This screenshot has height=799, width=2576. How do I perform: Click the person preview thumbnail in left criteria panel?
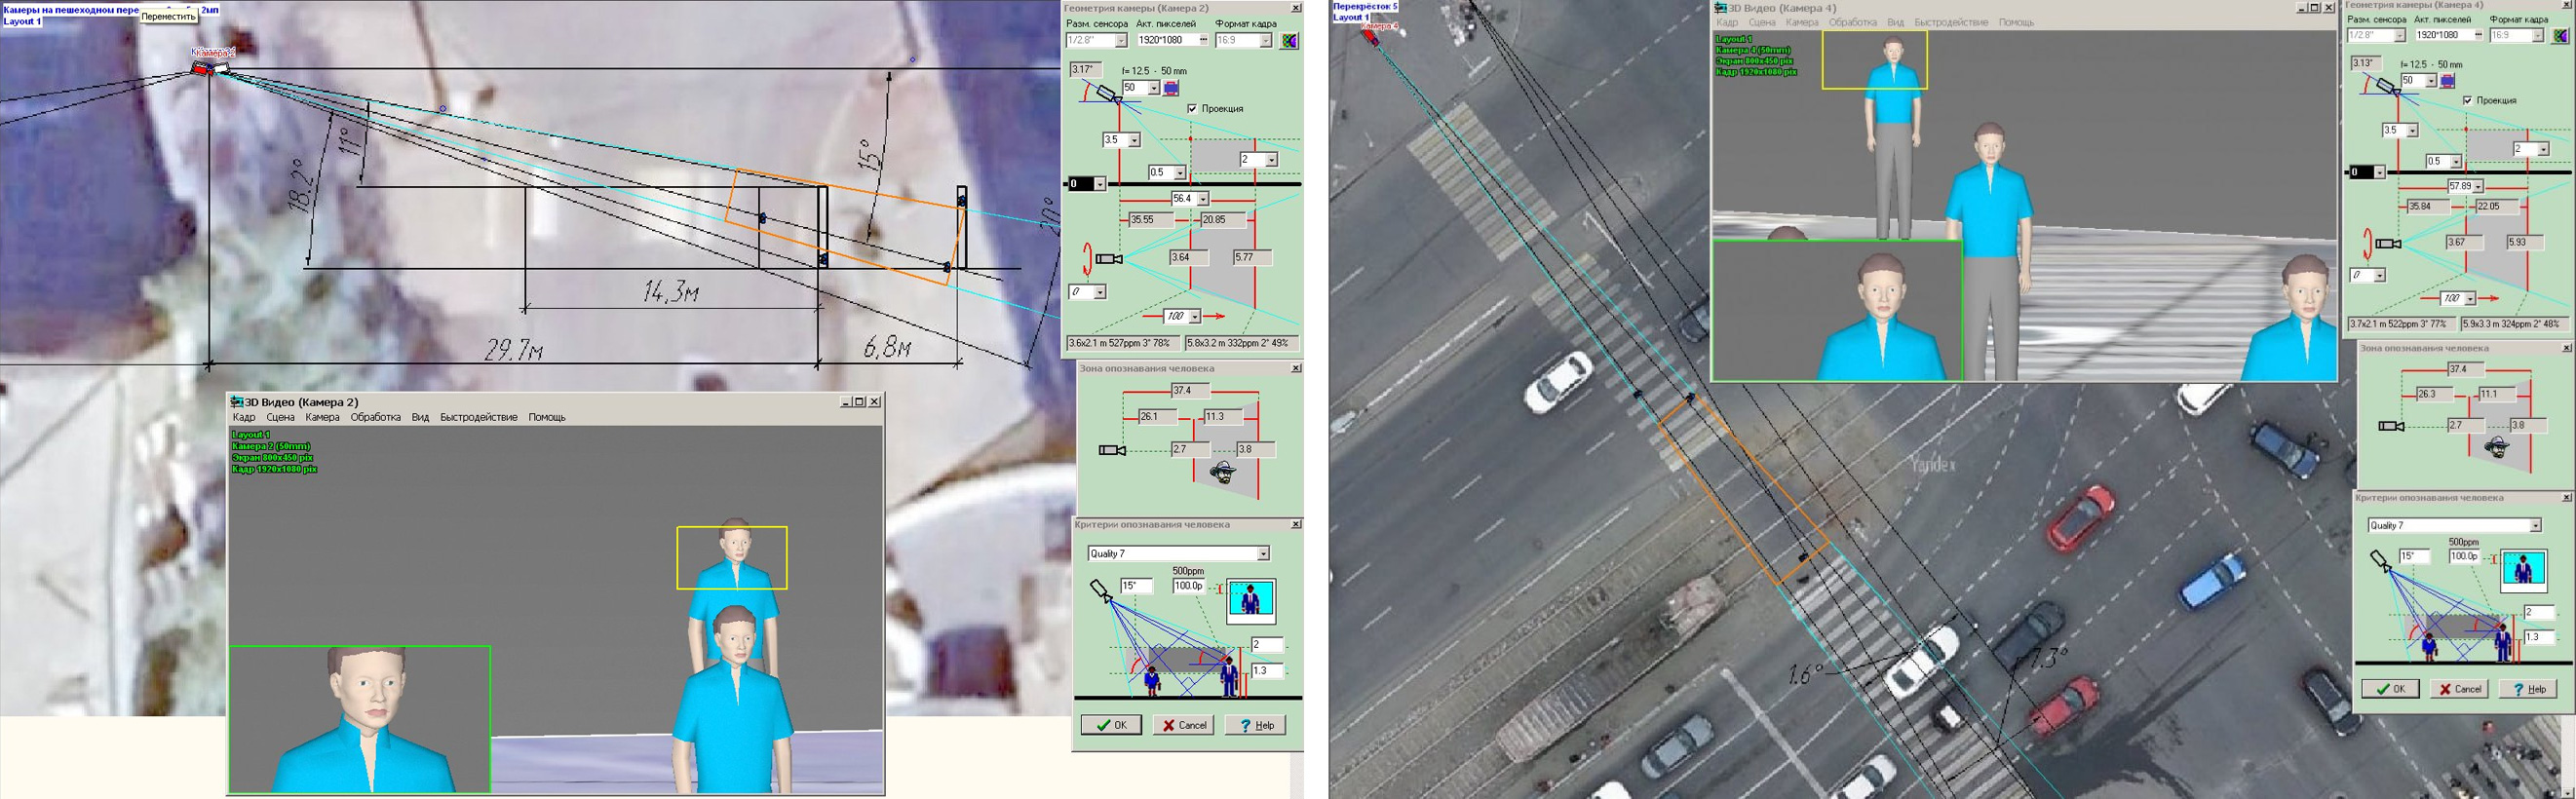pyautogui.click(x=1250, y=600)
